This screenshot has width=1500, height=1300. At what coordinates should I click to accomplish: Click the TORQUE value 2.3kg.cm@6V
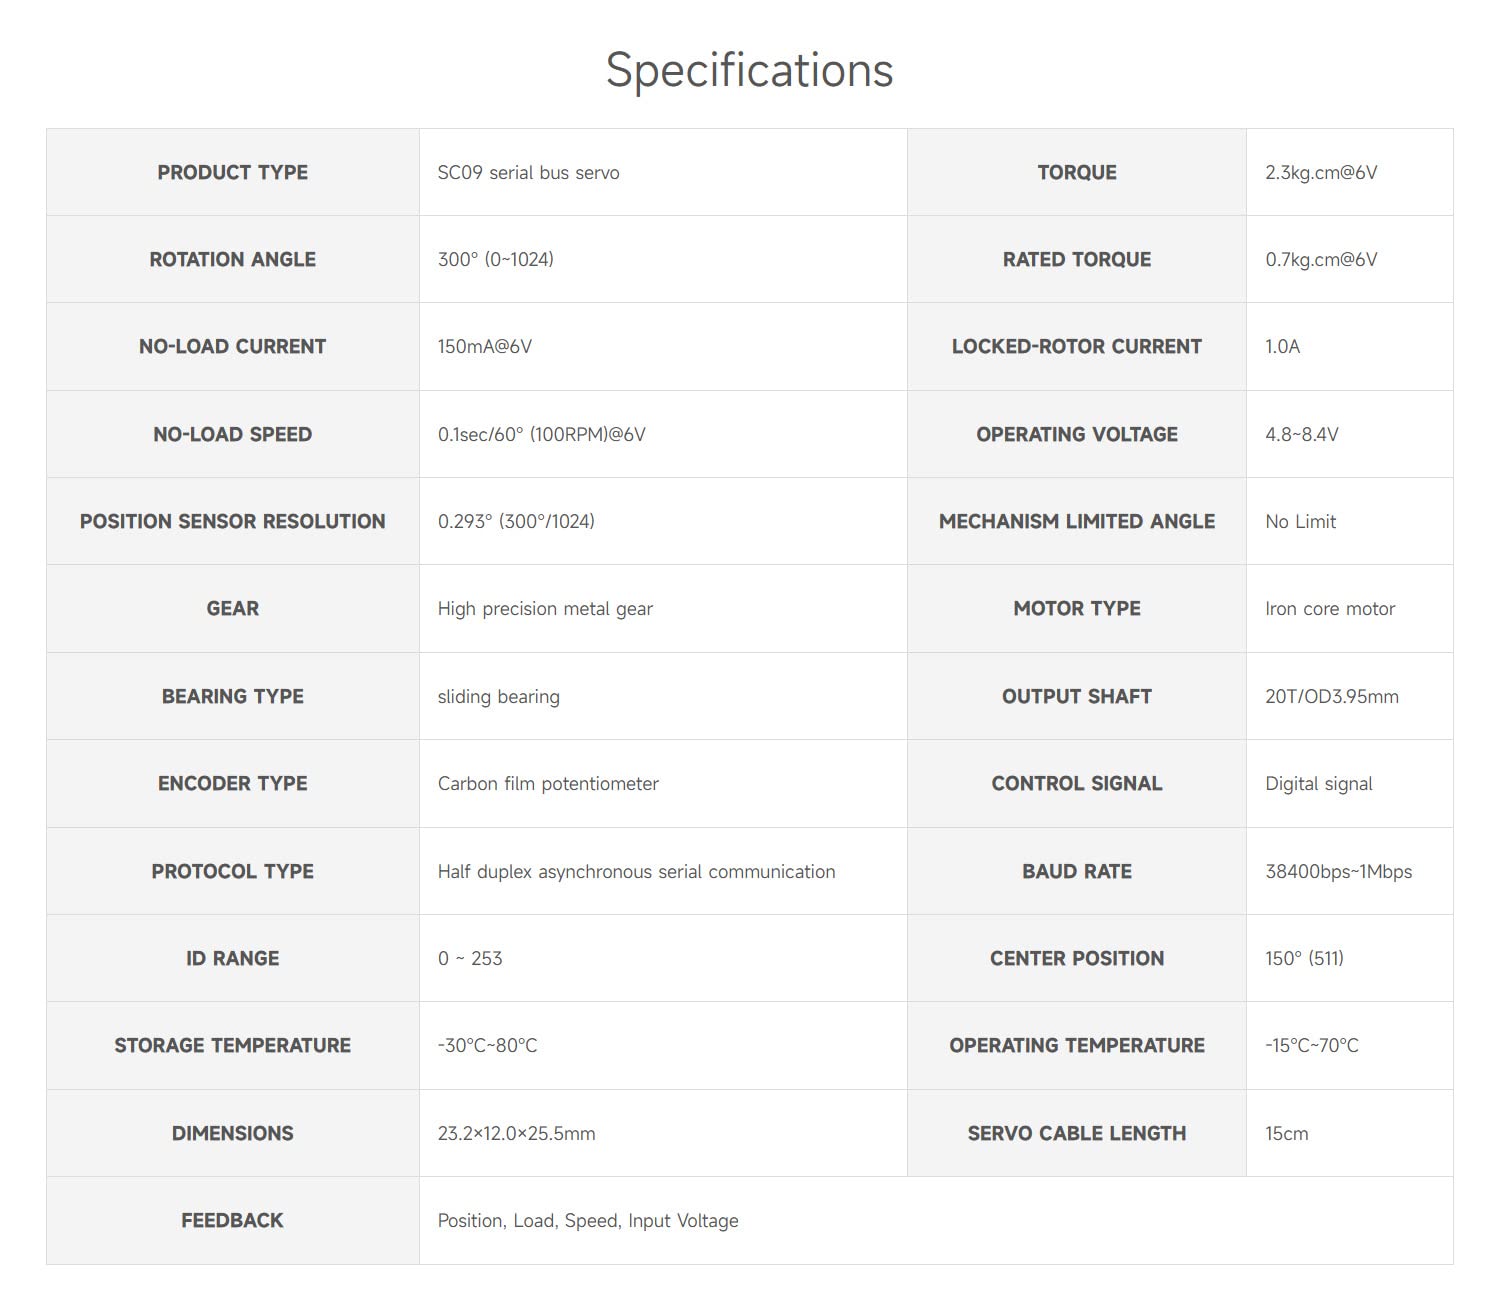(1321, 173)
